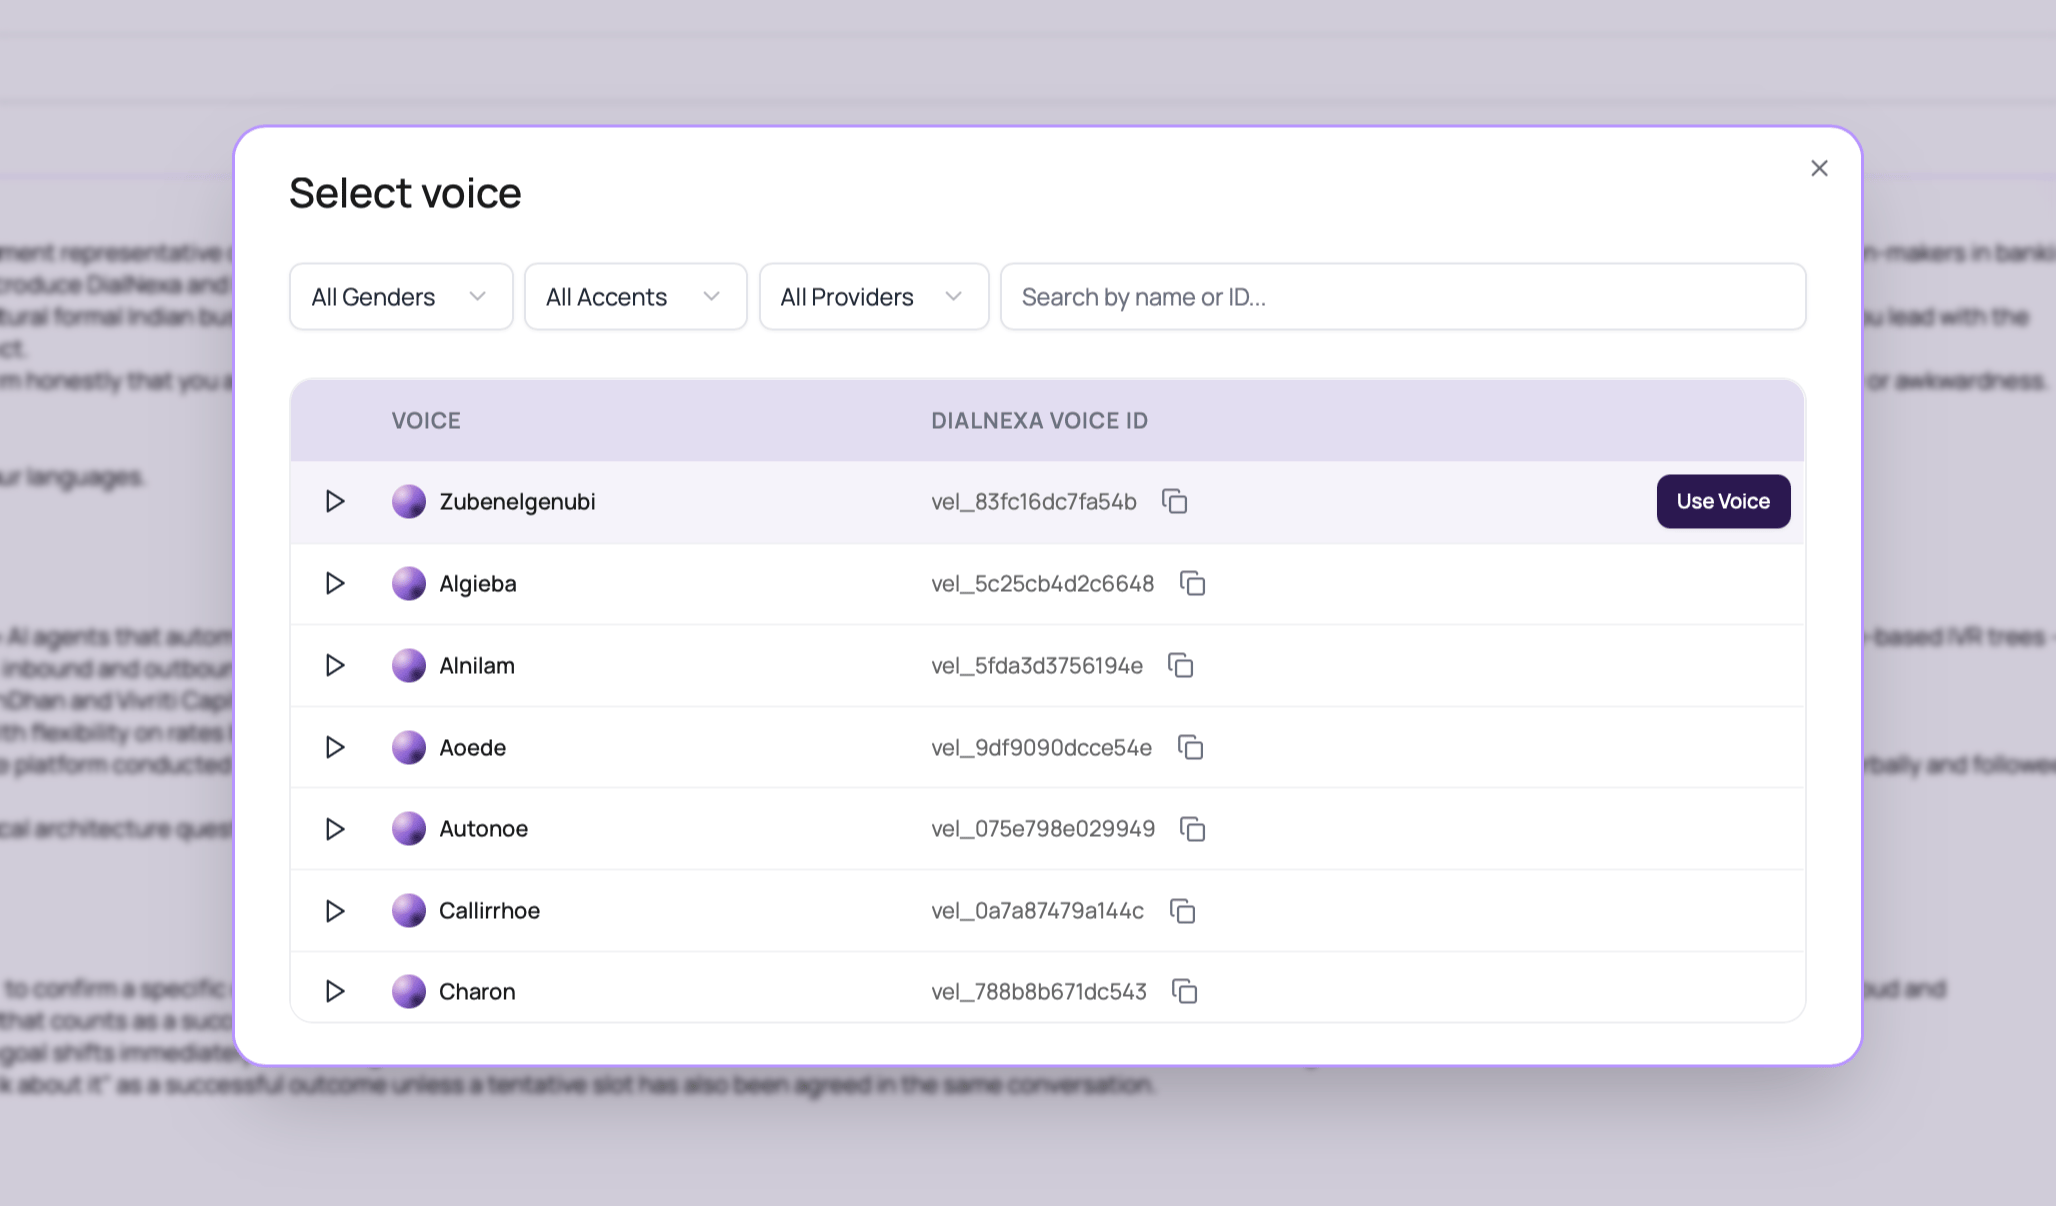
Task: Copy the Autonoe voice ID
Action: coord(1193,829)
